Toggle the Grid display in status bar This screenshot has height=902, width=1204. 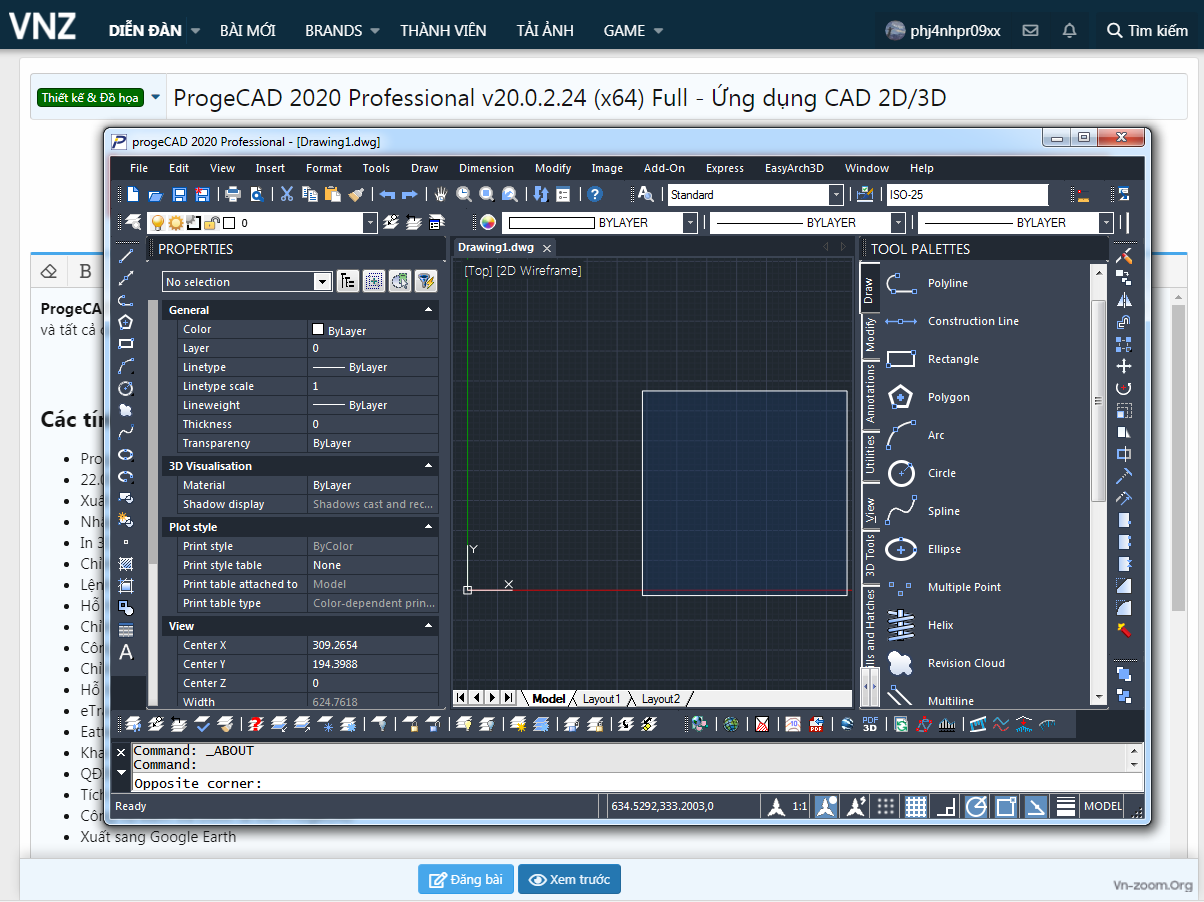pyautogui.click(x=916, y=806)
